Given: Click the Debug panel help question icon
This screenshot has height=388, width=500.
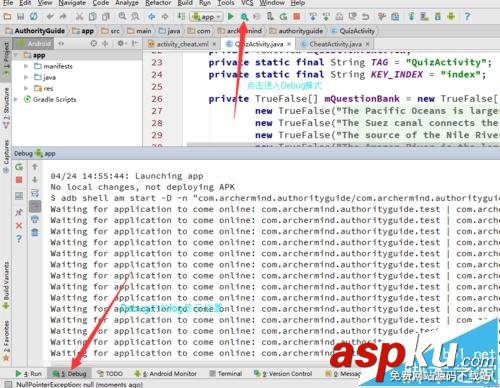Looking at the screenshot, I should 19,239.
